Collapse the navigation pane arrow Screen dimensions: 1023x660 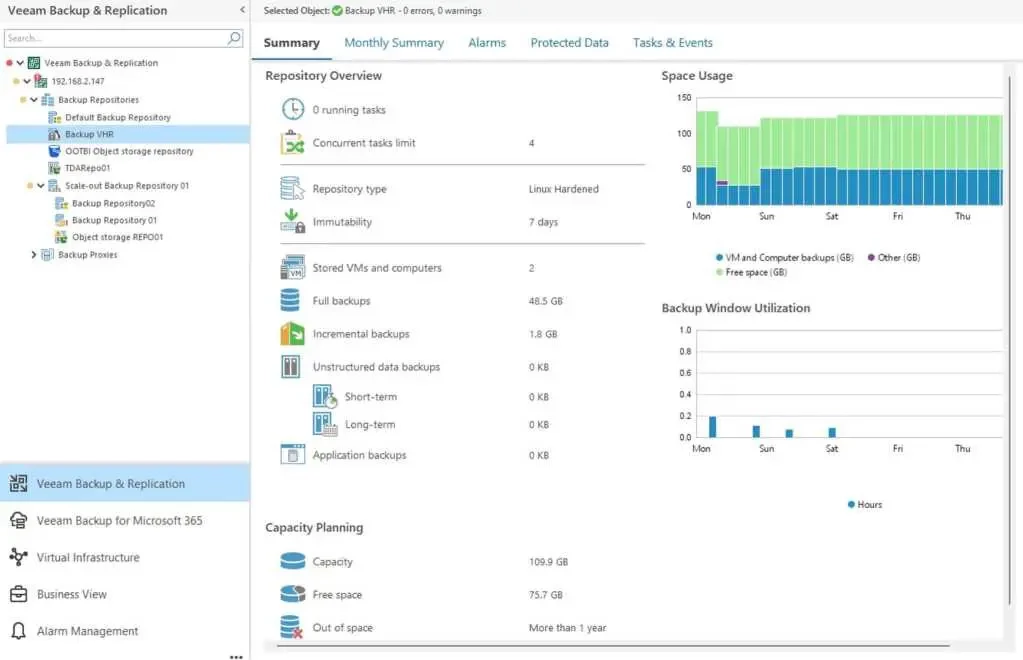pos(242,10)
